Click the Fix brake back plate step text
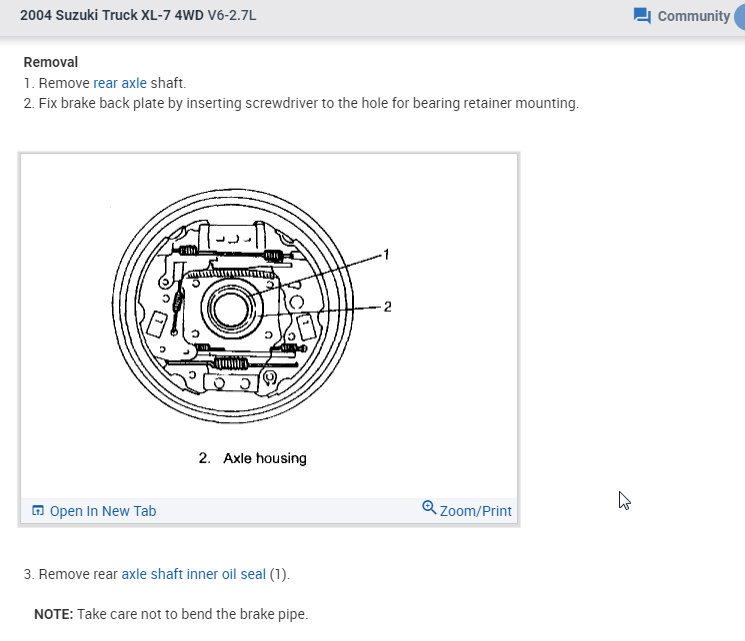 pyautogui.click(x=301, y=103)
